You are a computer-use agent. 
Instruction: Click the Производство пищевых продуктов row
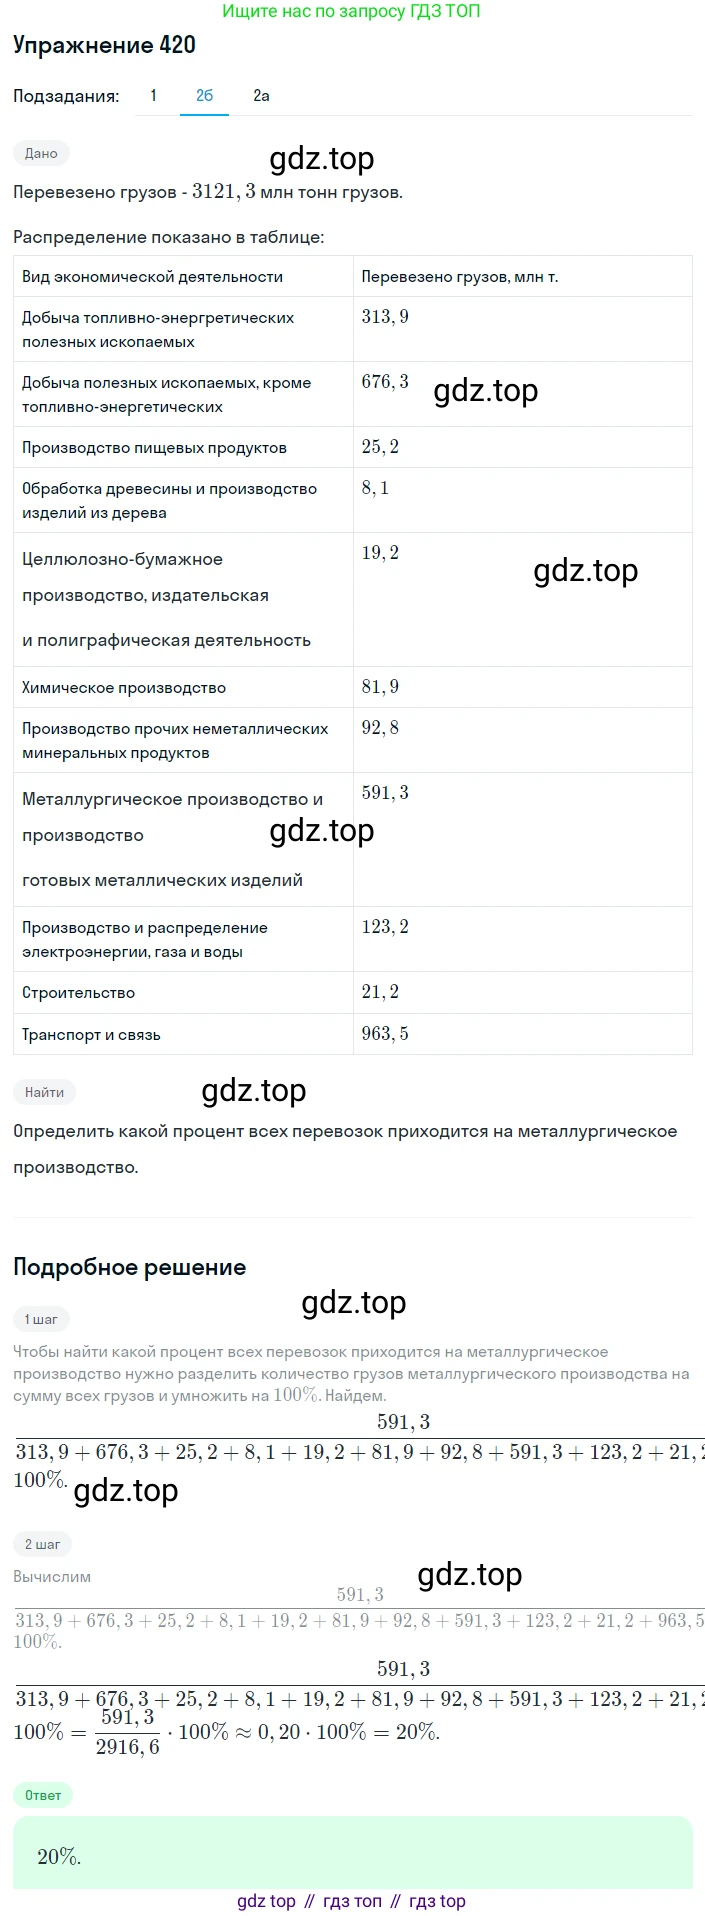[352, 447]
